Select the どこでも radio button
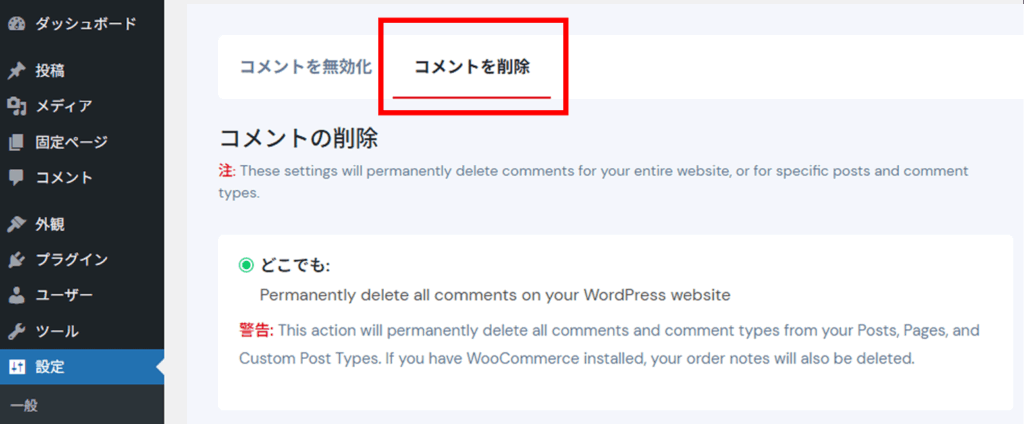Viewport: 1024px width, 424px height. (246, 266)
